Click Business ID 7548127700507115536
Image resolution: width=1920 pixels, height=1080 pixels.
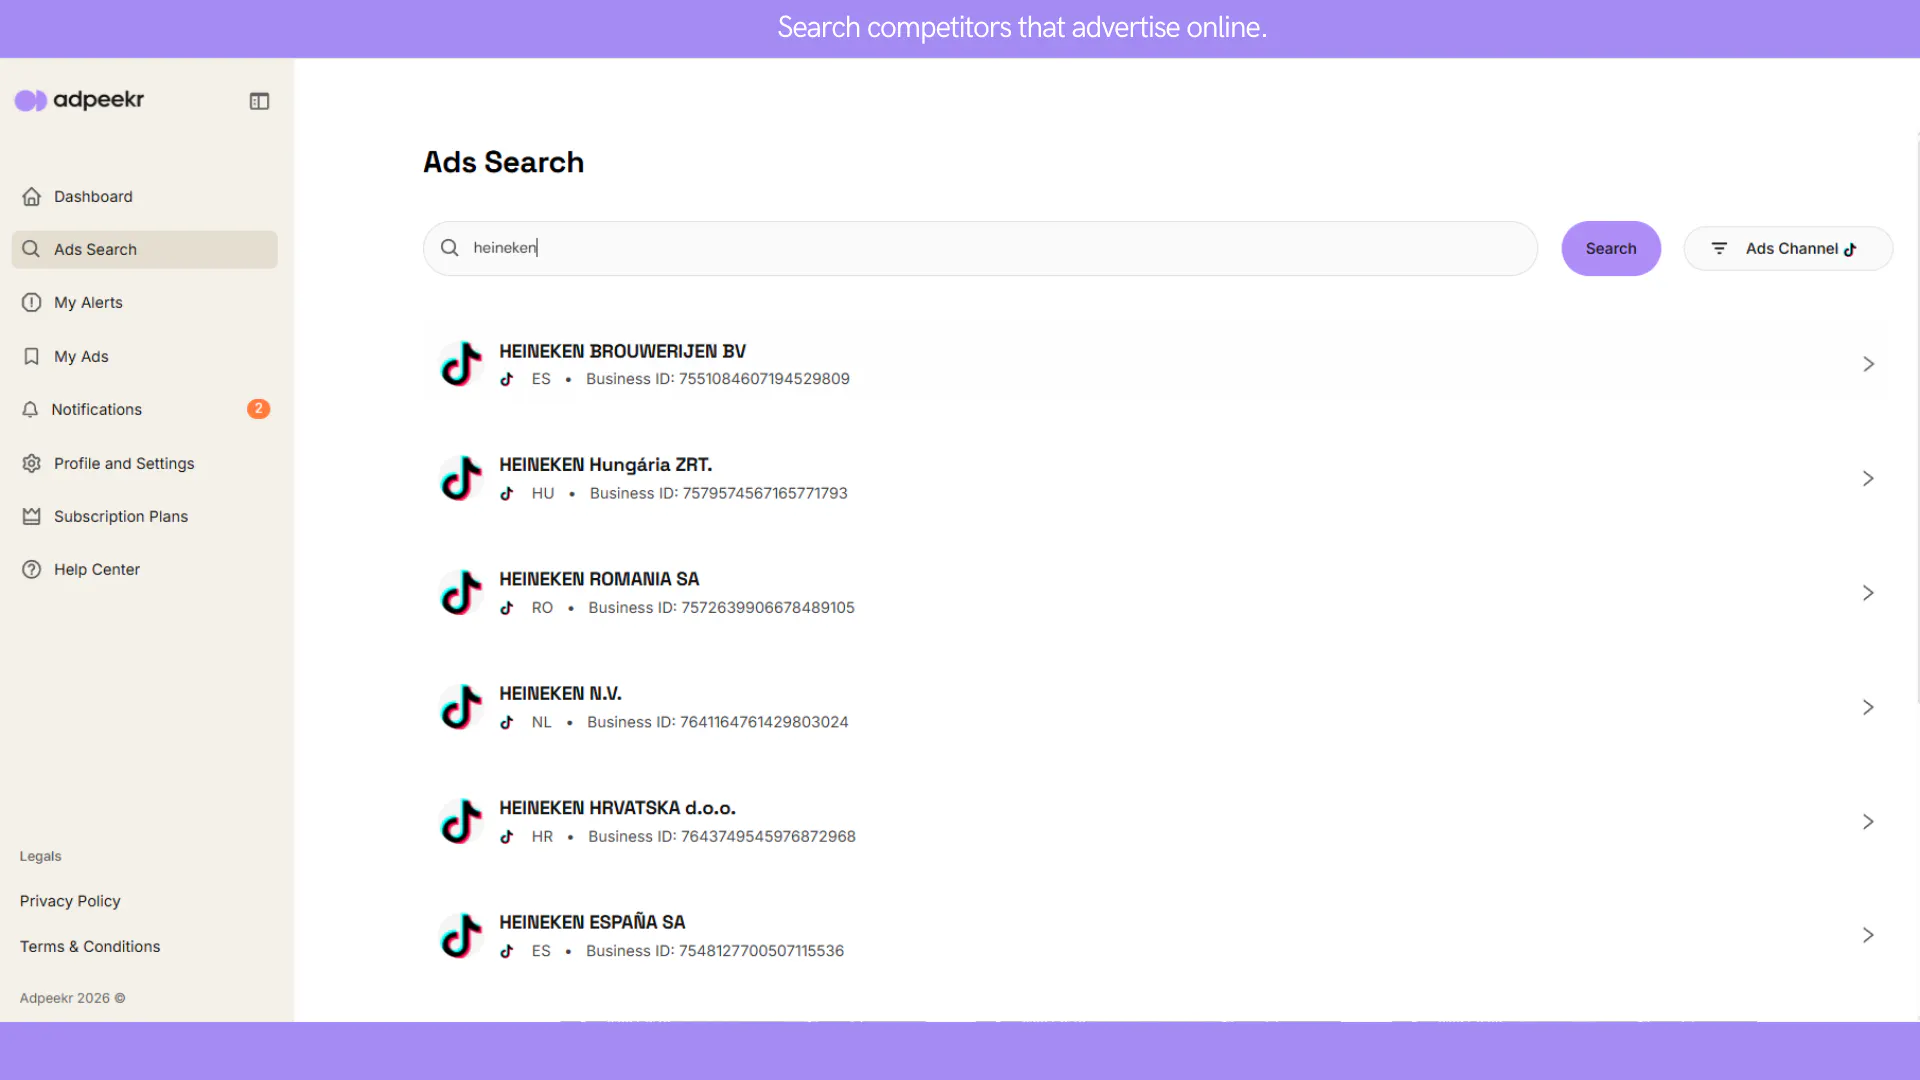pyautogui.click(x=715, y=951)
